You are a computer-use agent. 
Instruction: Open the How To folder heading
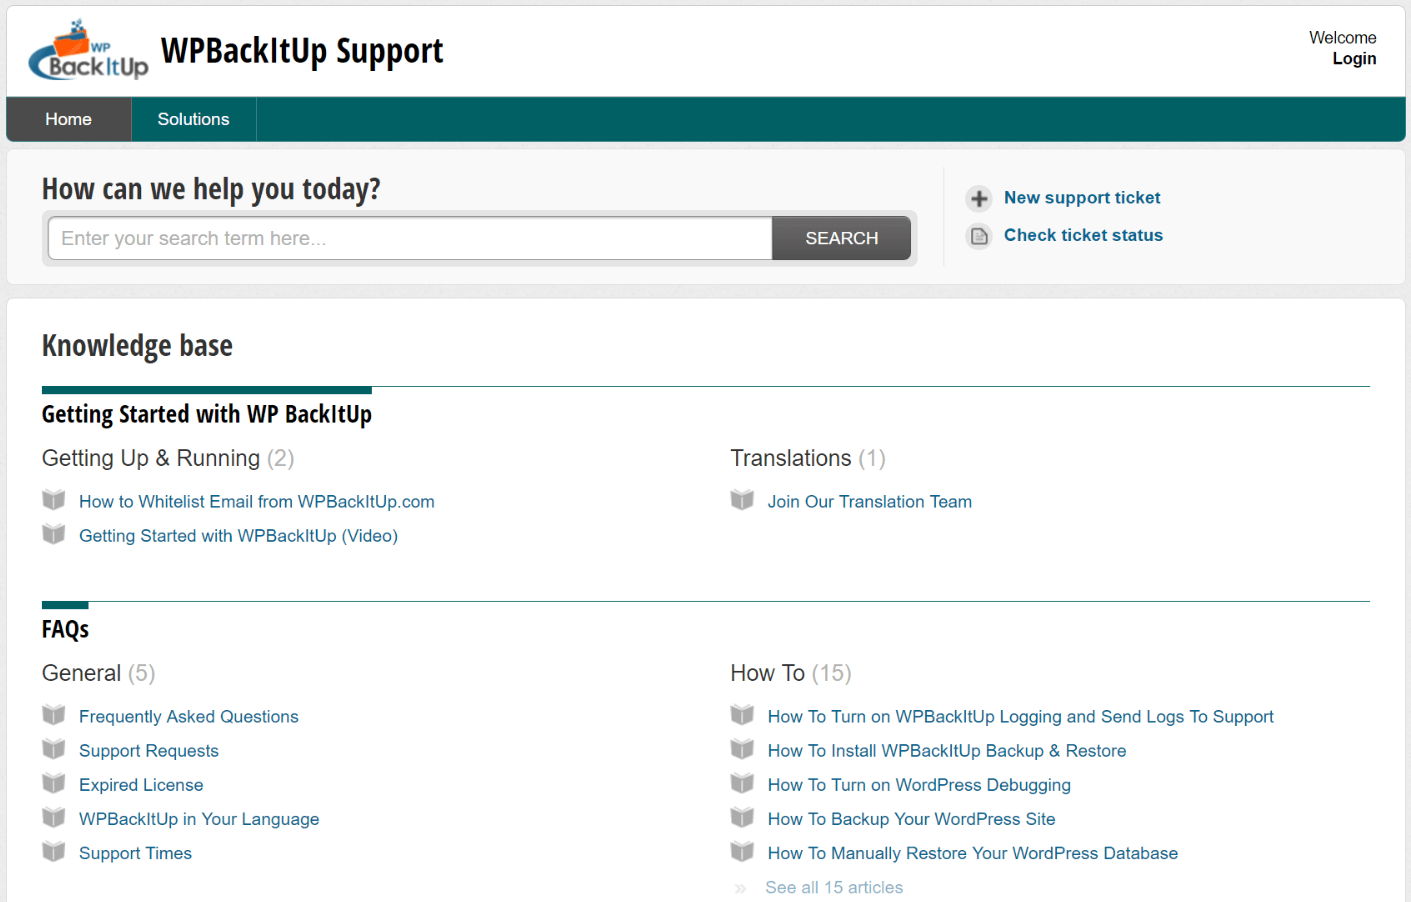[x=767, y=673]
